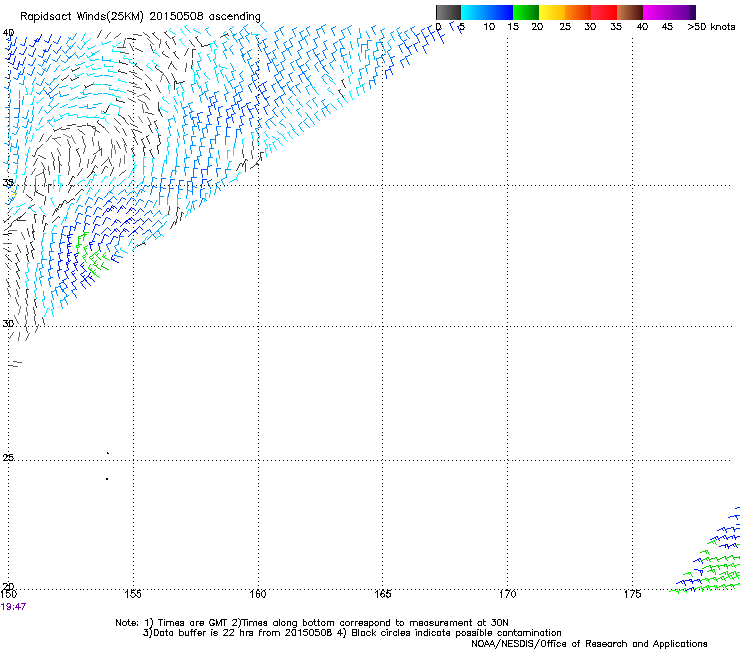Click the green wind barbs cluster near 153E
Image resolution: width=740 pixels, height=650 pixels.
(x=91, y=255)
